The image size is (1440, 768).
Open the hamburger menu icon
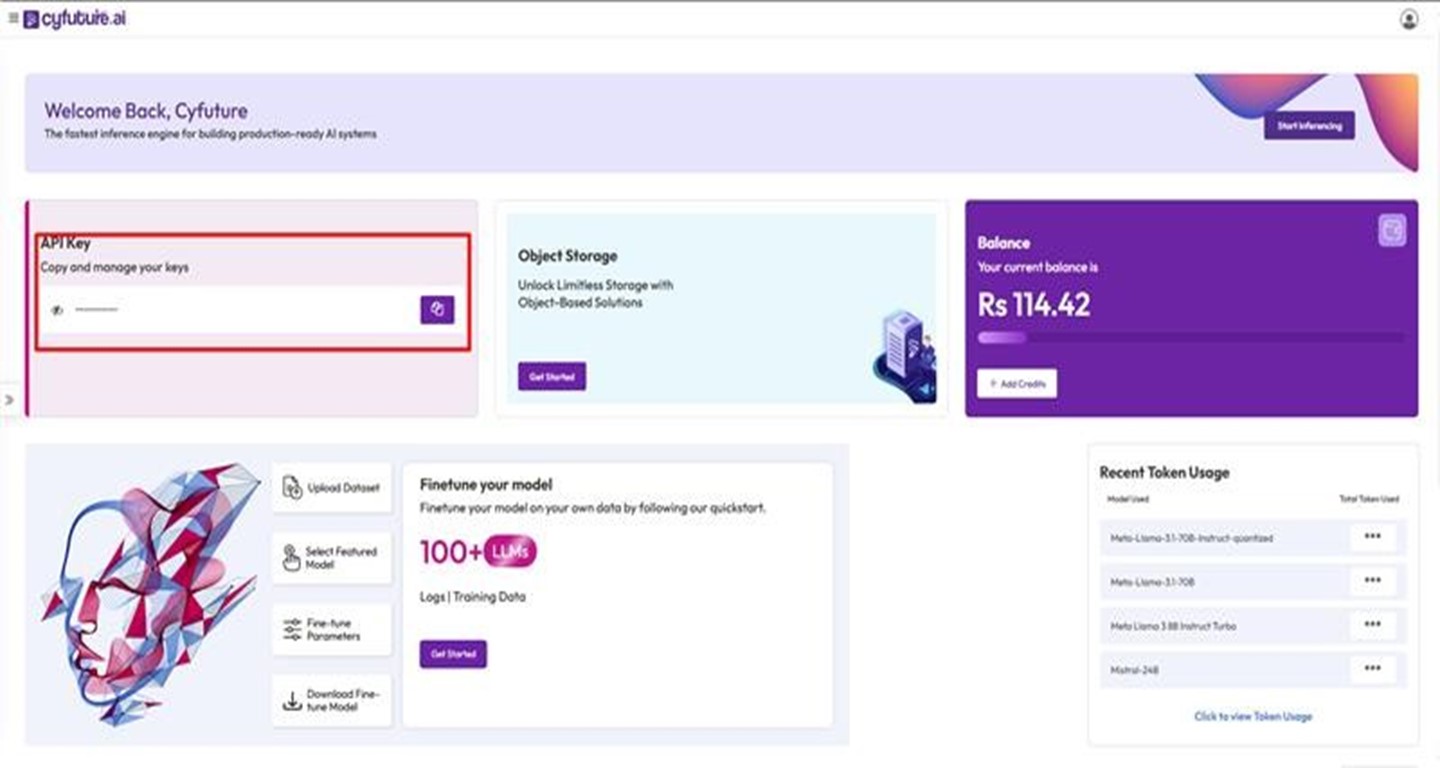pos(13,19)
